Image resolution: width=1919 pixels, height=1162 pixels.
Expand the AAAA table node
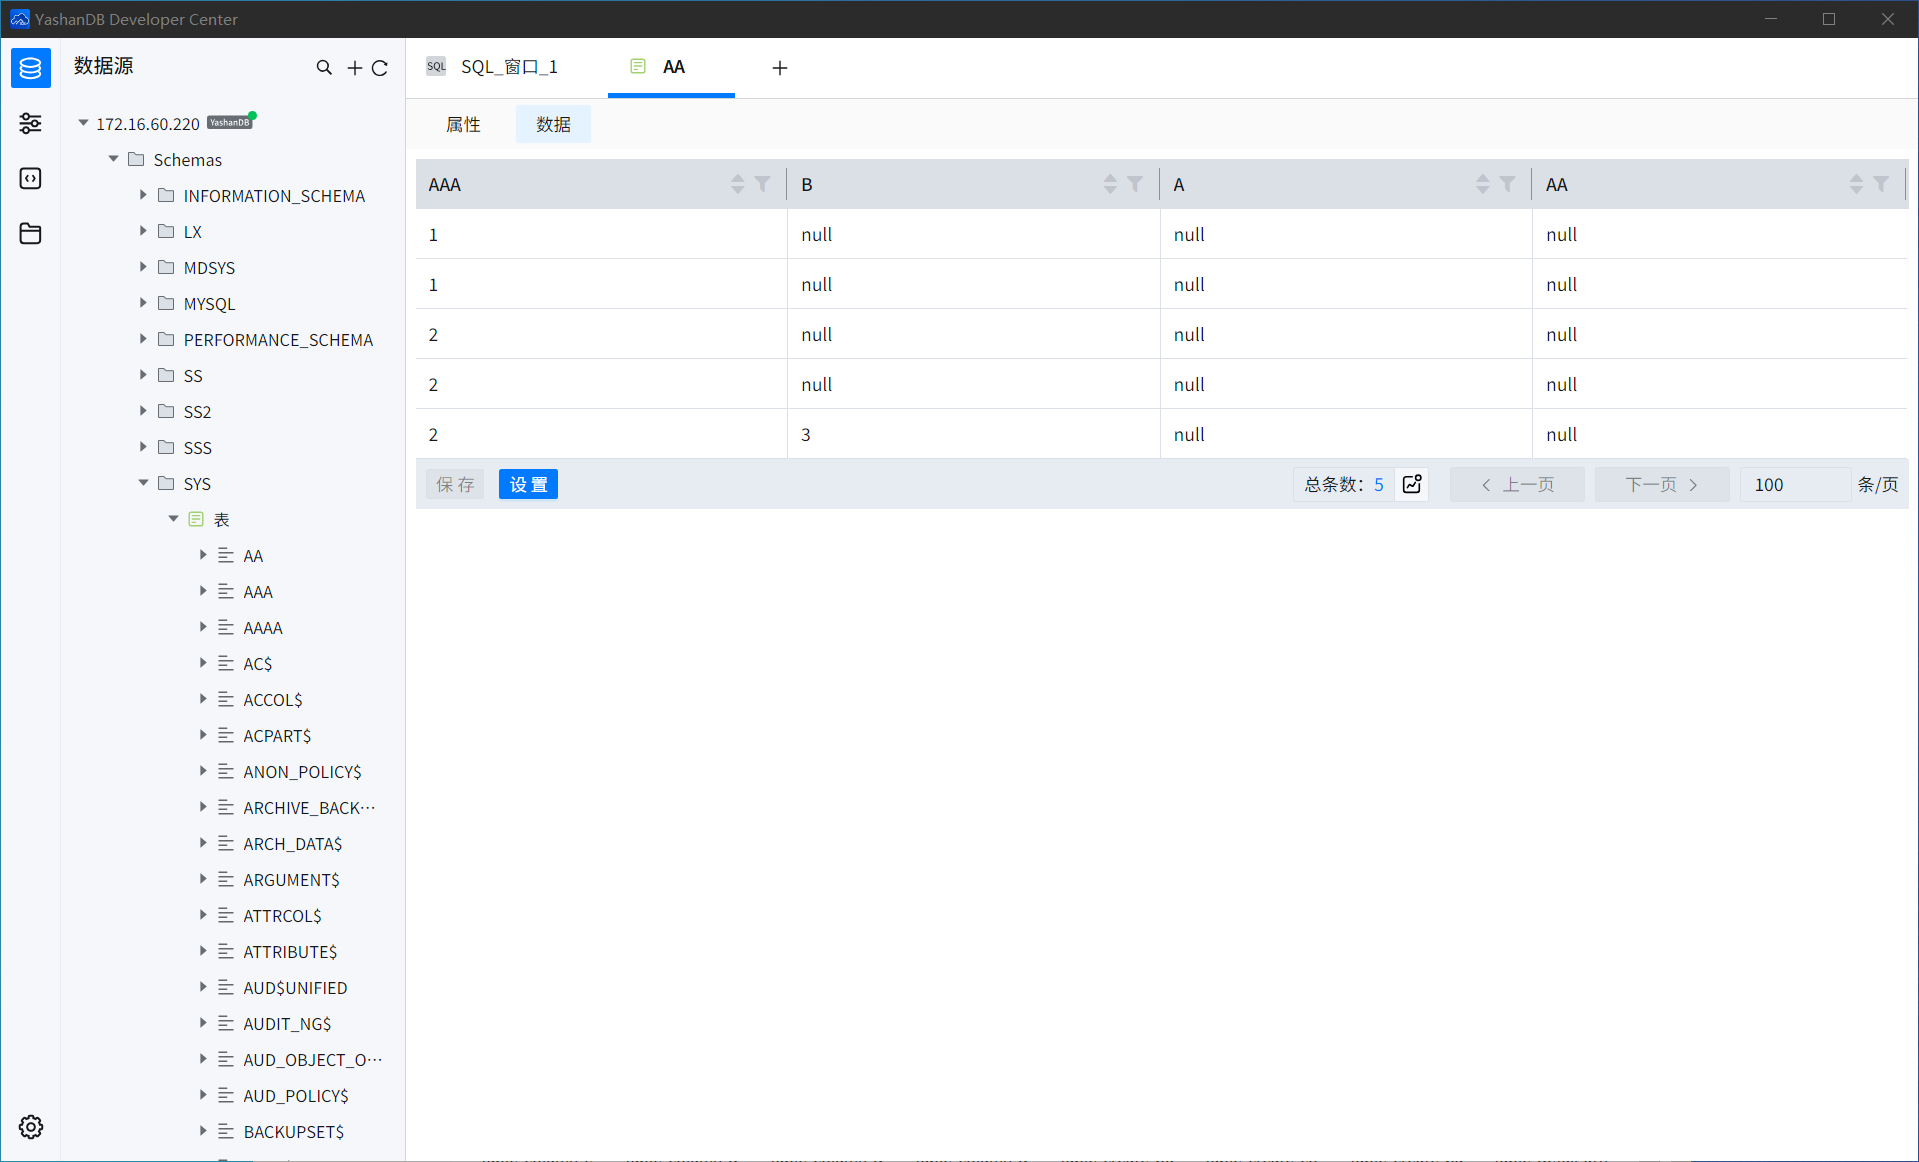[x=203, y=627]
